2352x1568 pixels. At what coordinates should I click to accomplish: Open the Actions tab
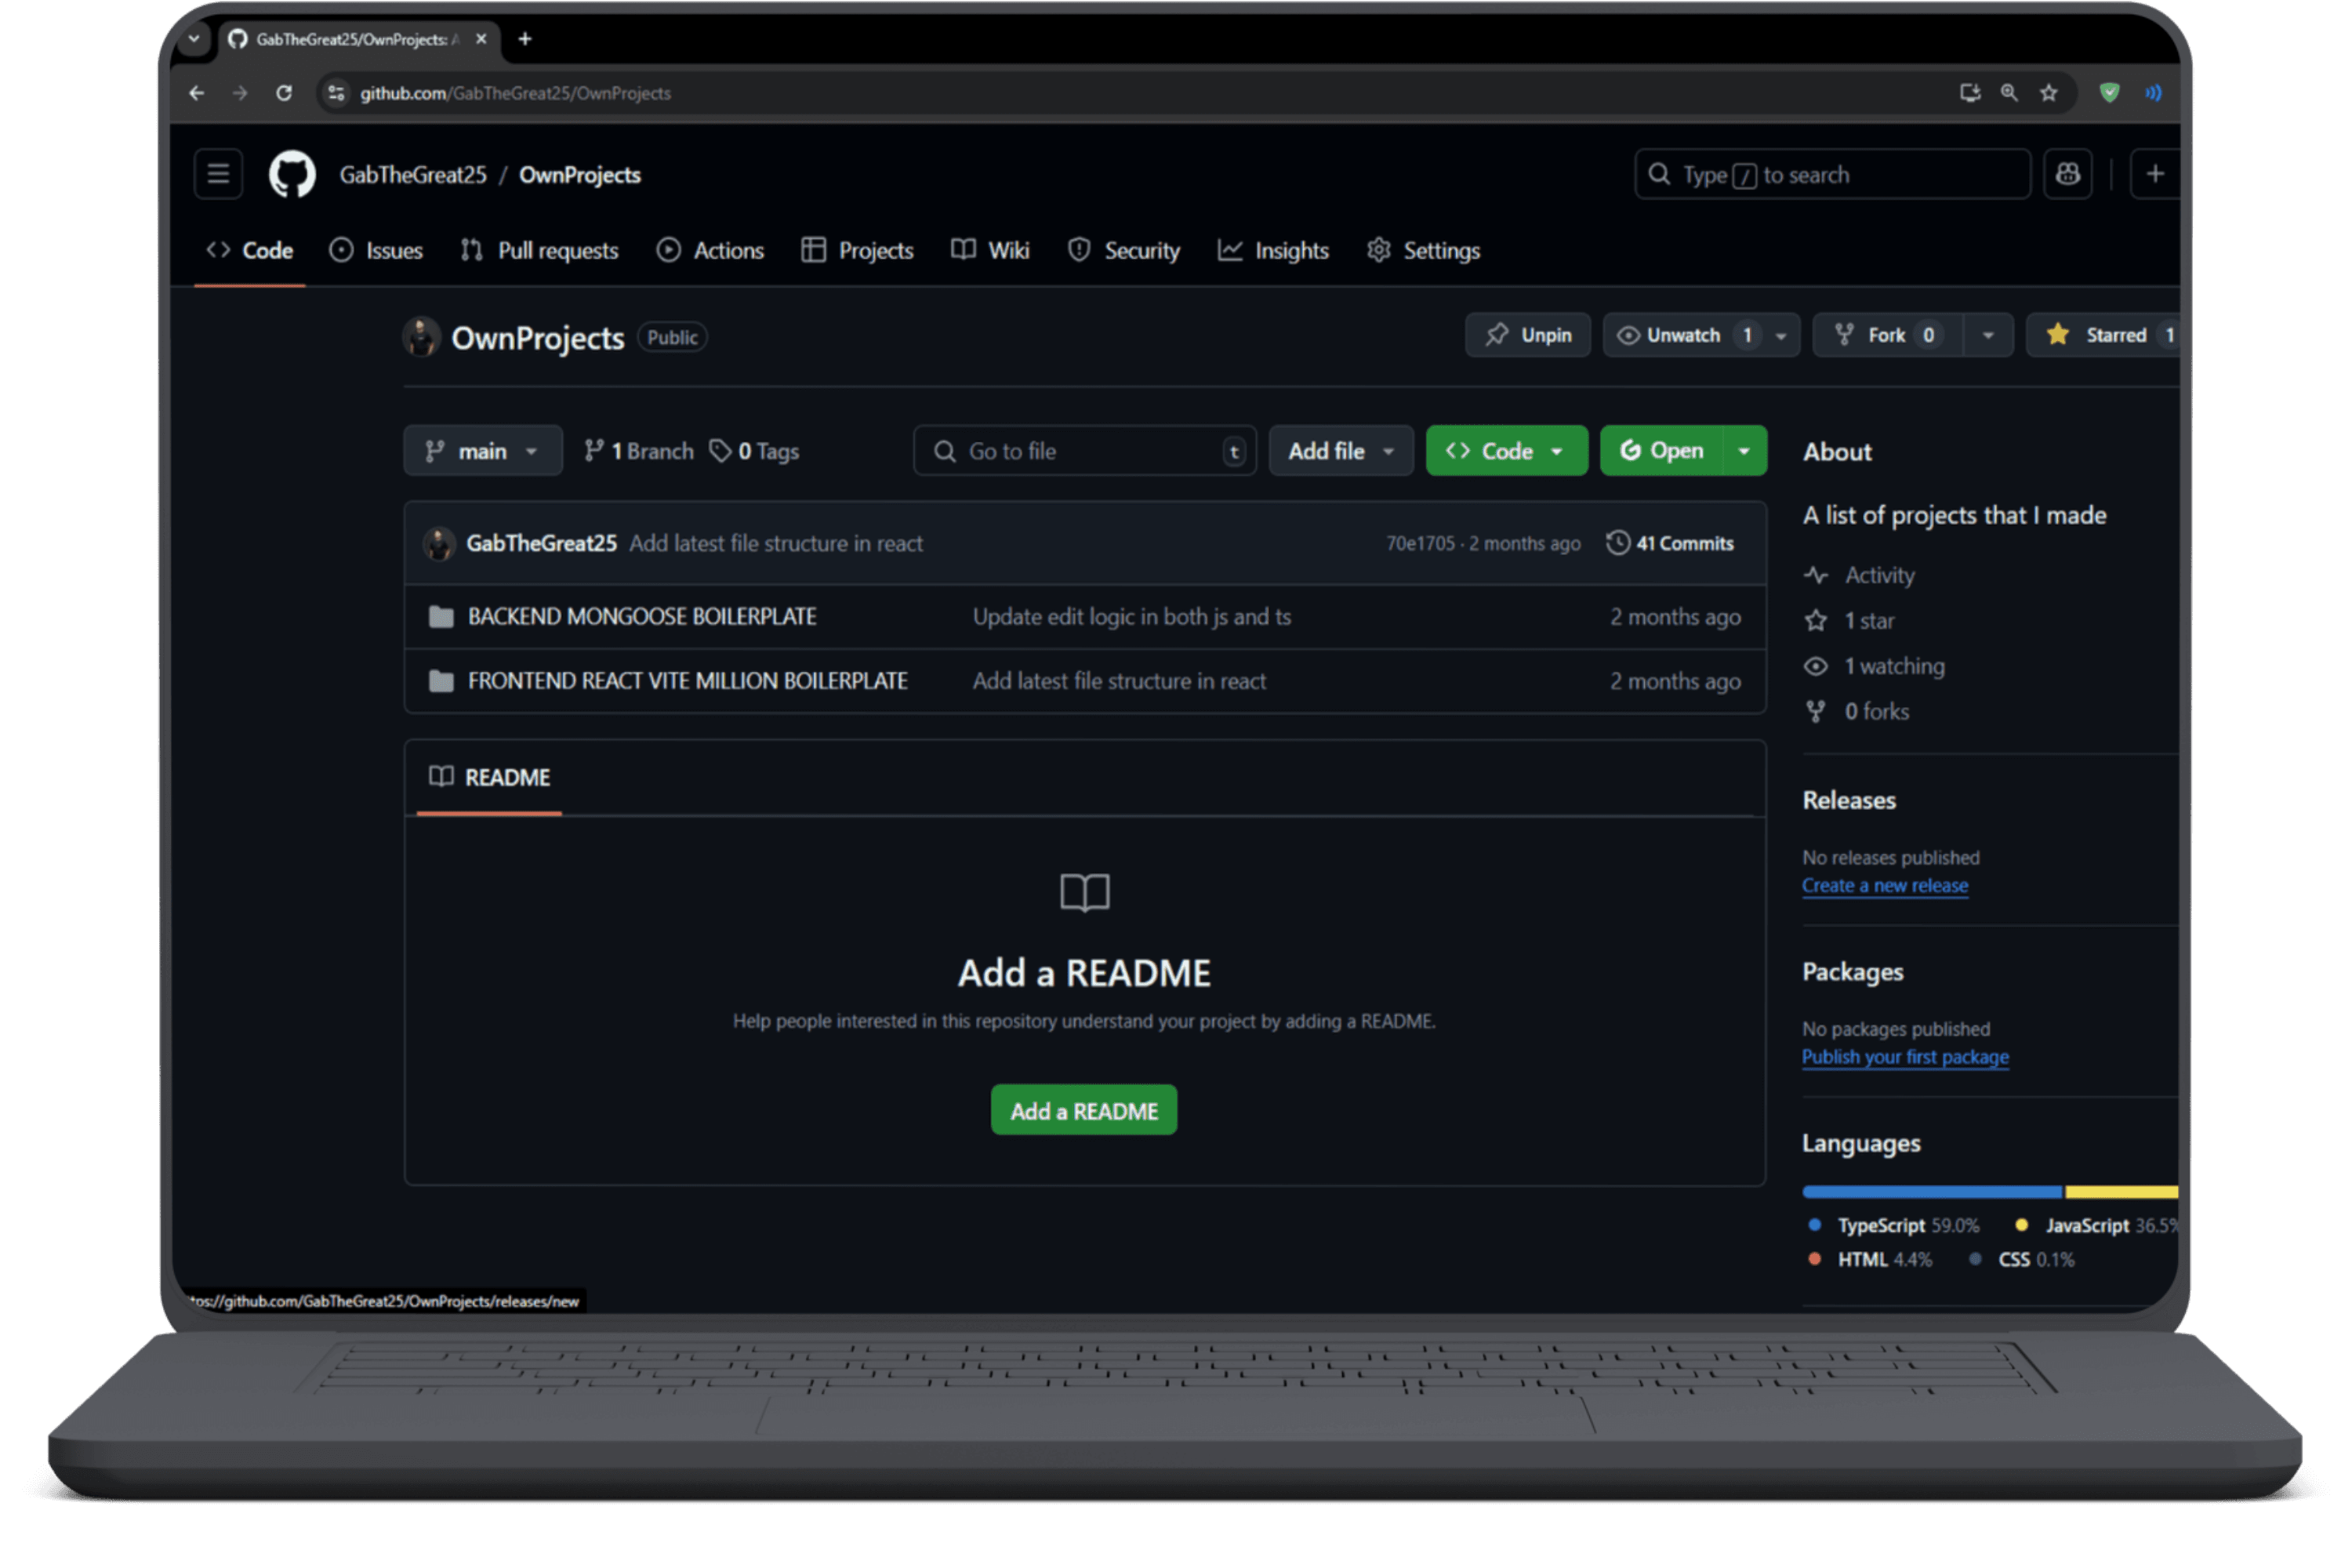point(710,250)
